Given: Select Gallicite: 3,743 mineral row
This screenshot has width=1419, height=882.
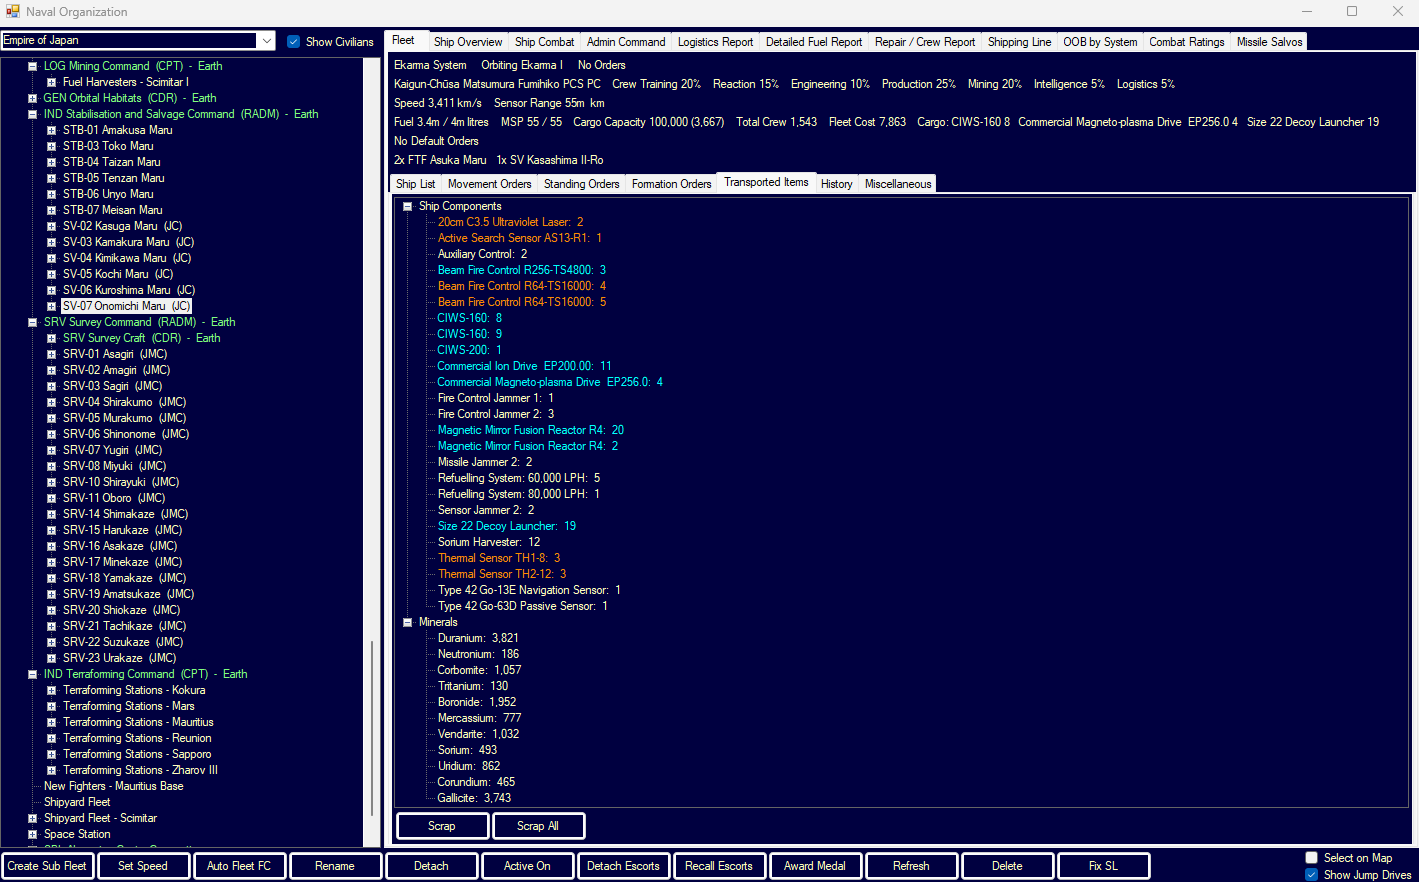Looking at the screenshot, I should [474, 798].
